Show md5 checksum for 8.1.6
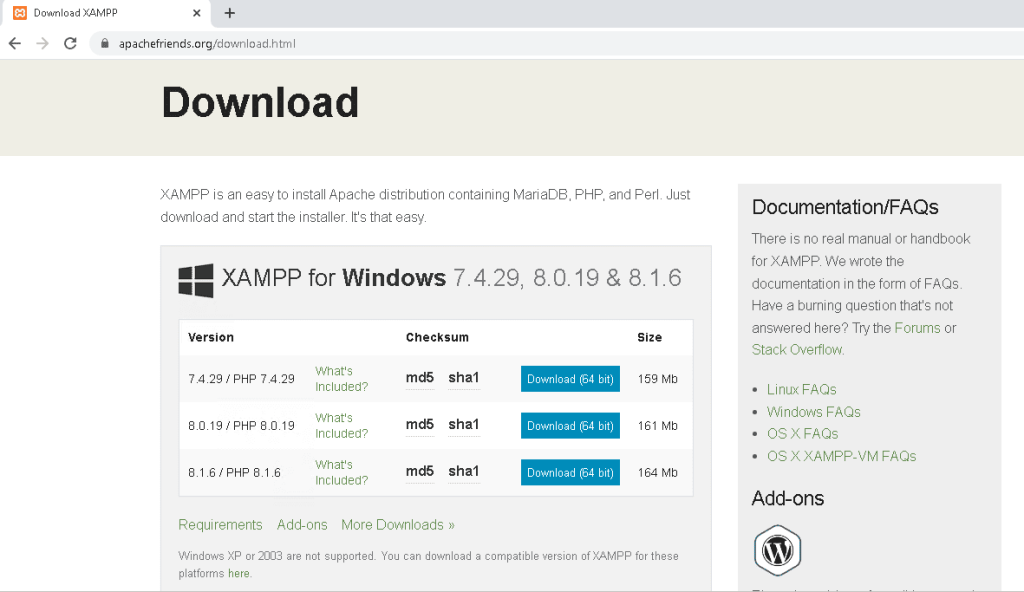 point(420,471)
